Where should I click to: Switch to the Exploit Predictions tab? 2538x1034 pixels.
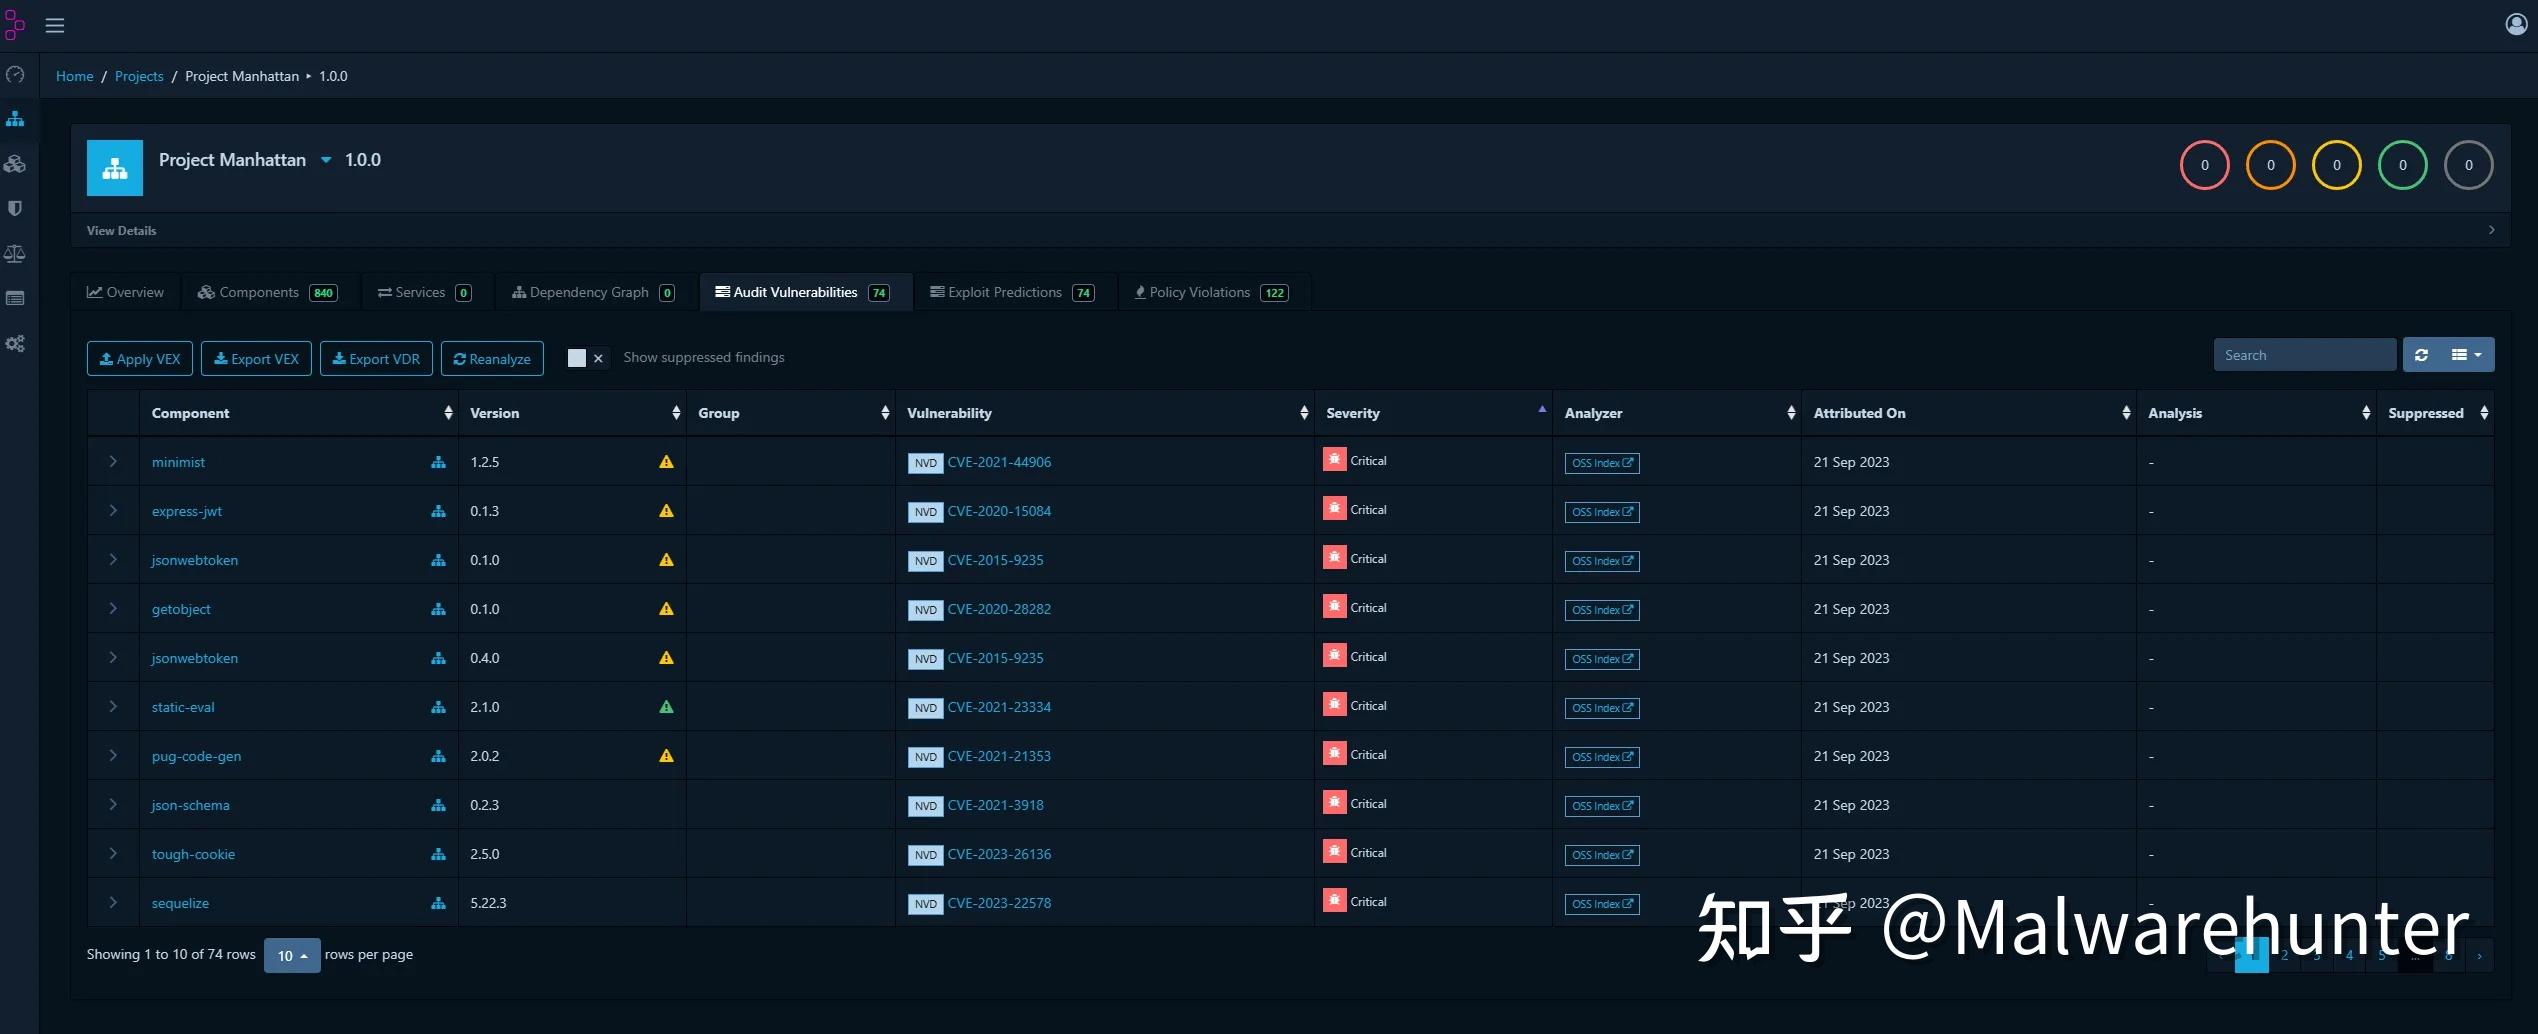click(1004, 292)
